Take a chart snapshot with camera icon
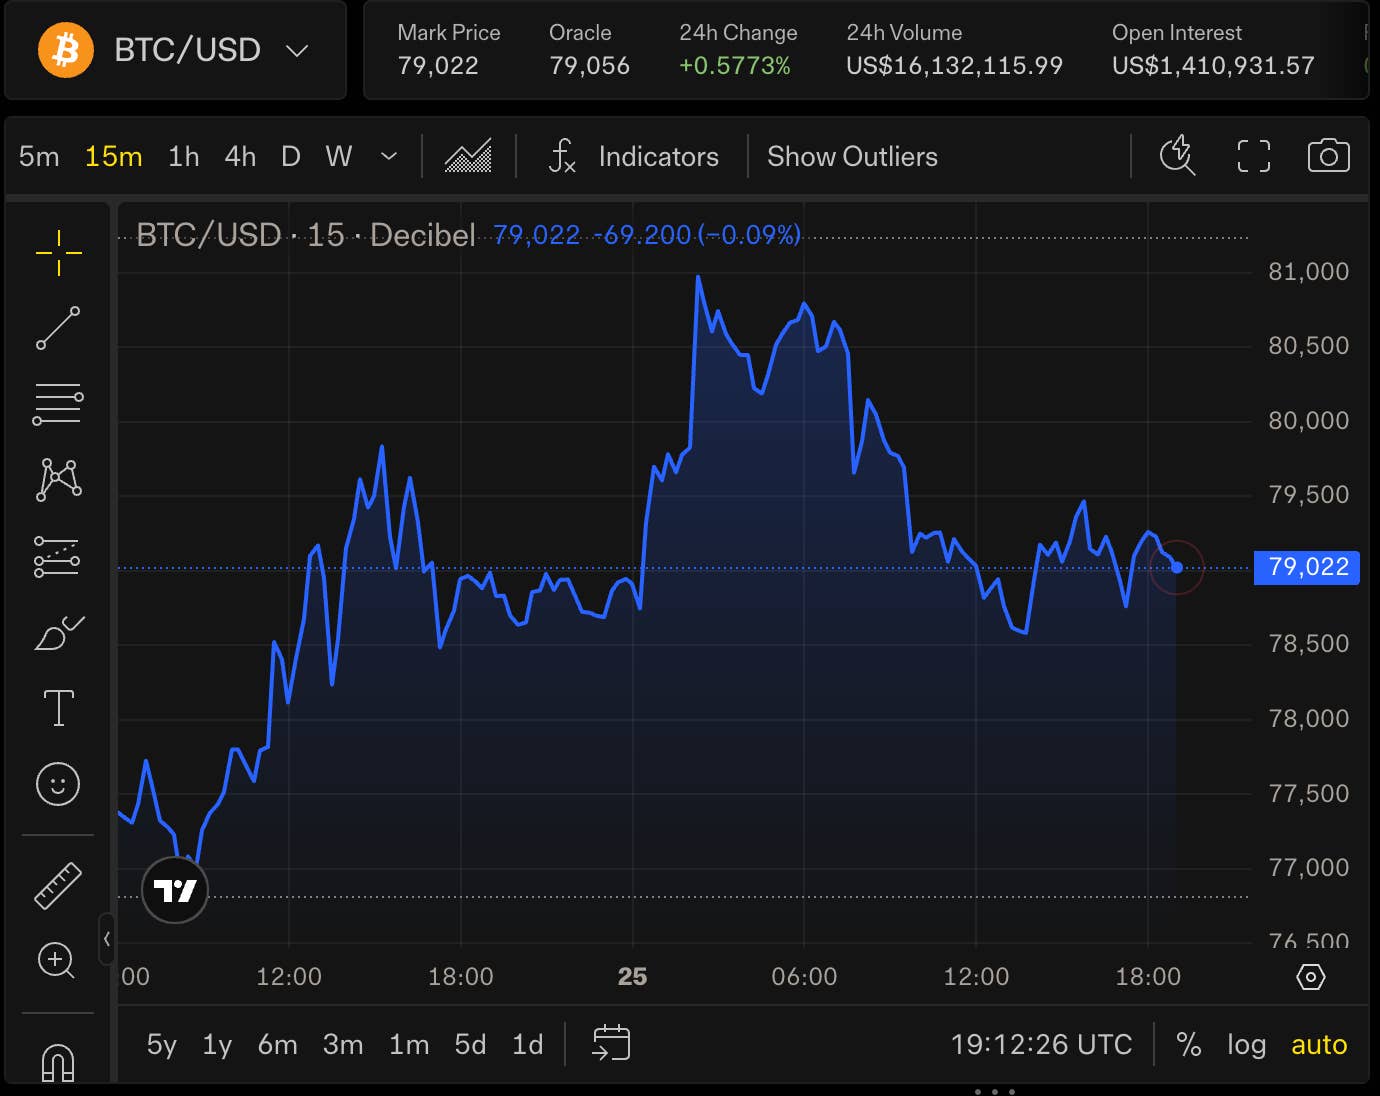 (1328, 156)
